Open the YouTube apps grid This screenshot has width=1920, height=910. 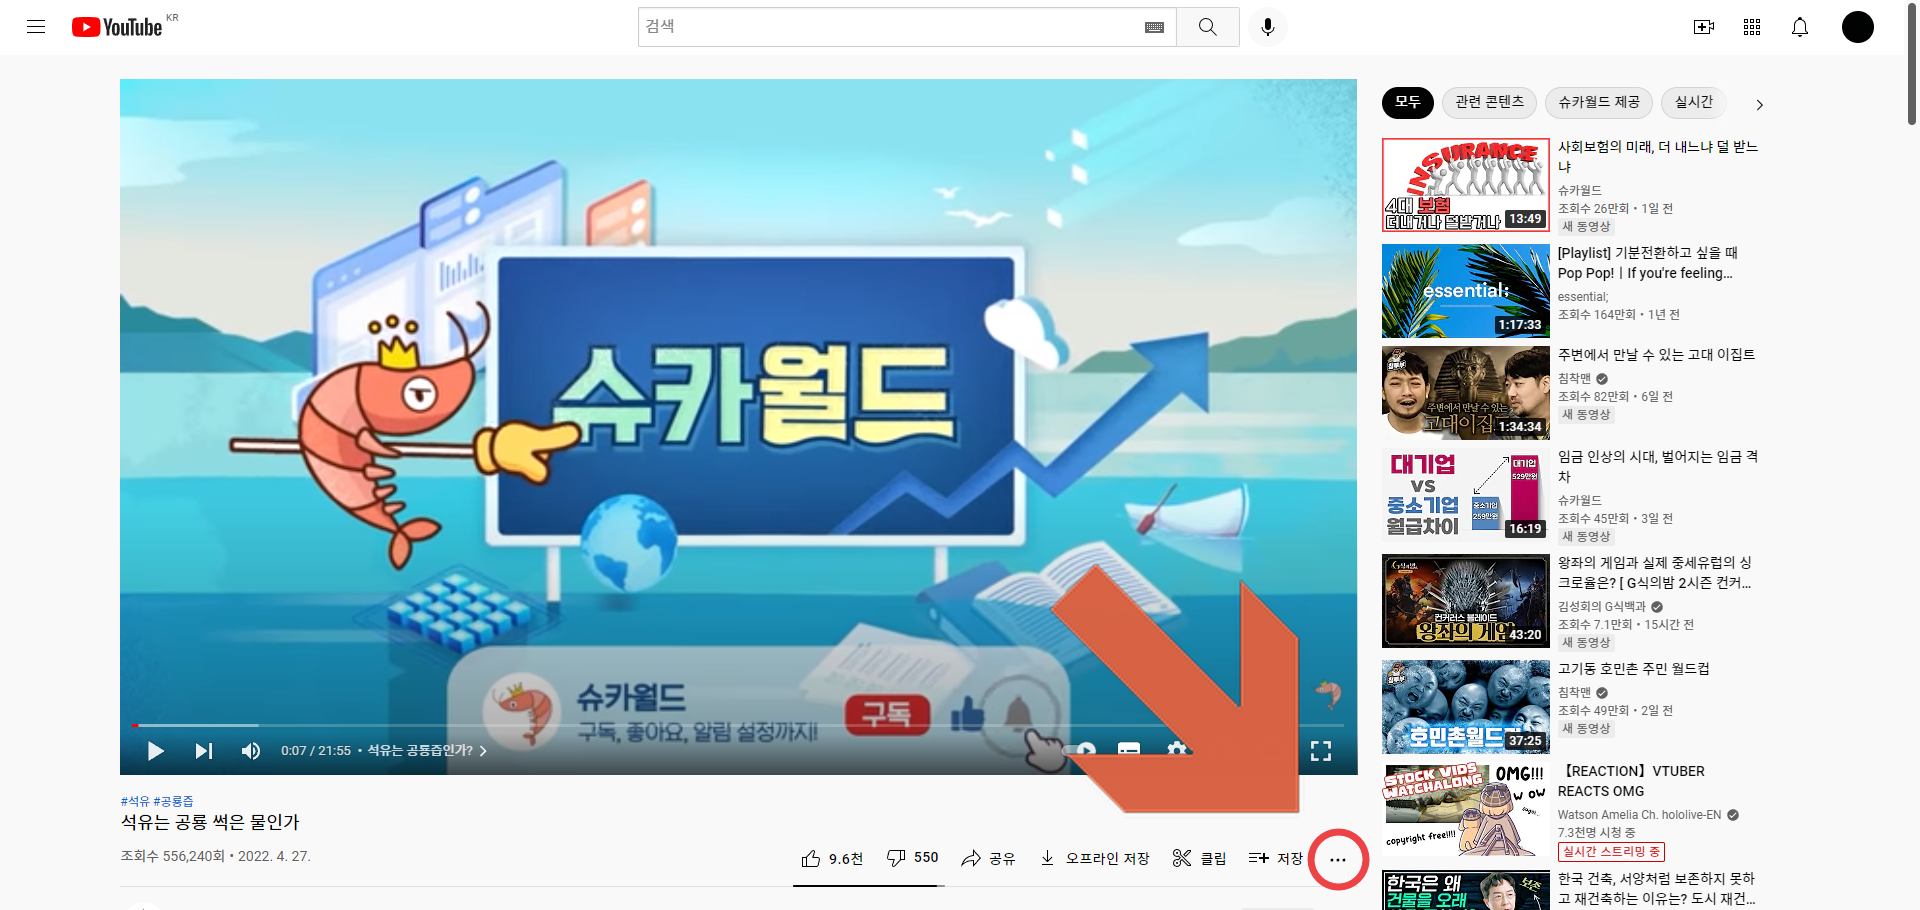[x=1752, y=27]
